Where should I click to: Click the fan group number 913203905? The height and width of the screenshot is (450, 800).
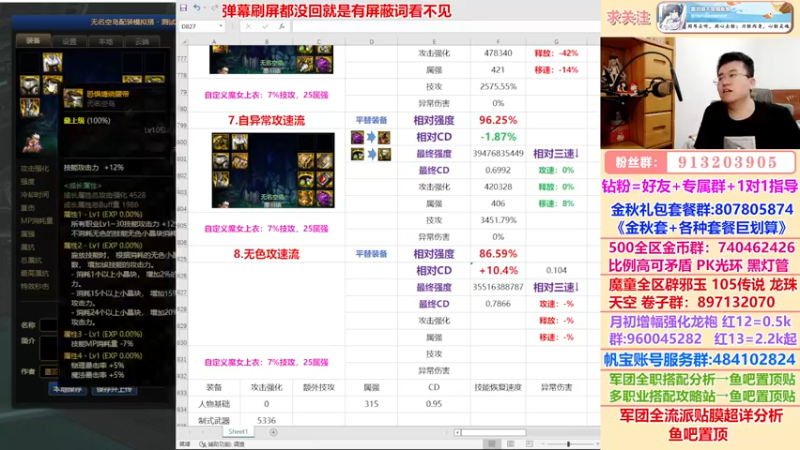[x=728, y=163]
